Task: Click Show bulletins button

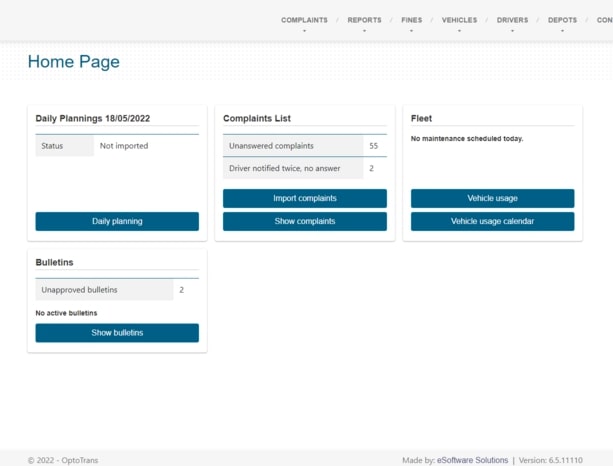Action: point(117,333)
